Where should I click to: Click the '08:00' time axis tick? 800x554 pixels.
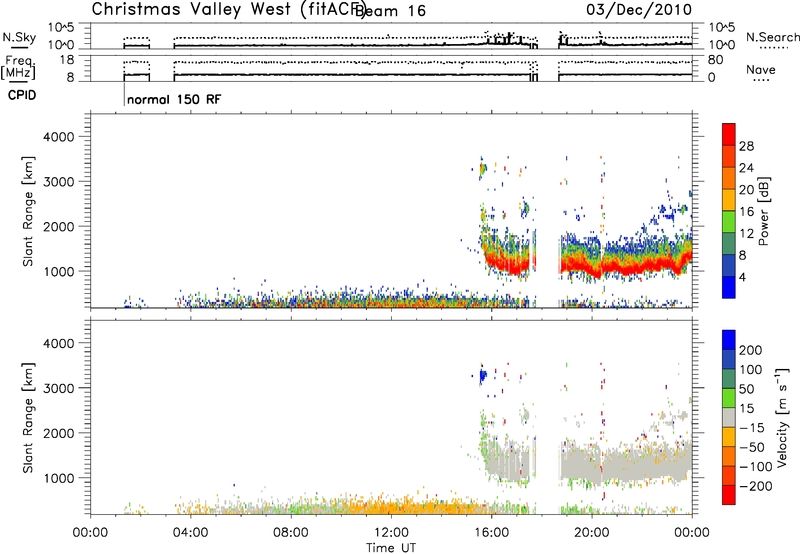tap(291, 533)
